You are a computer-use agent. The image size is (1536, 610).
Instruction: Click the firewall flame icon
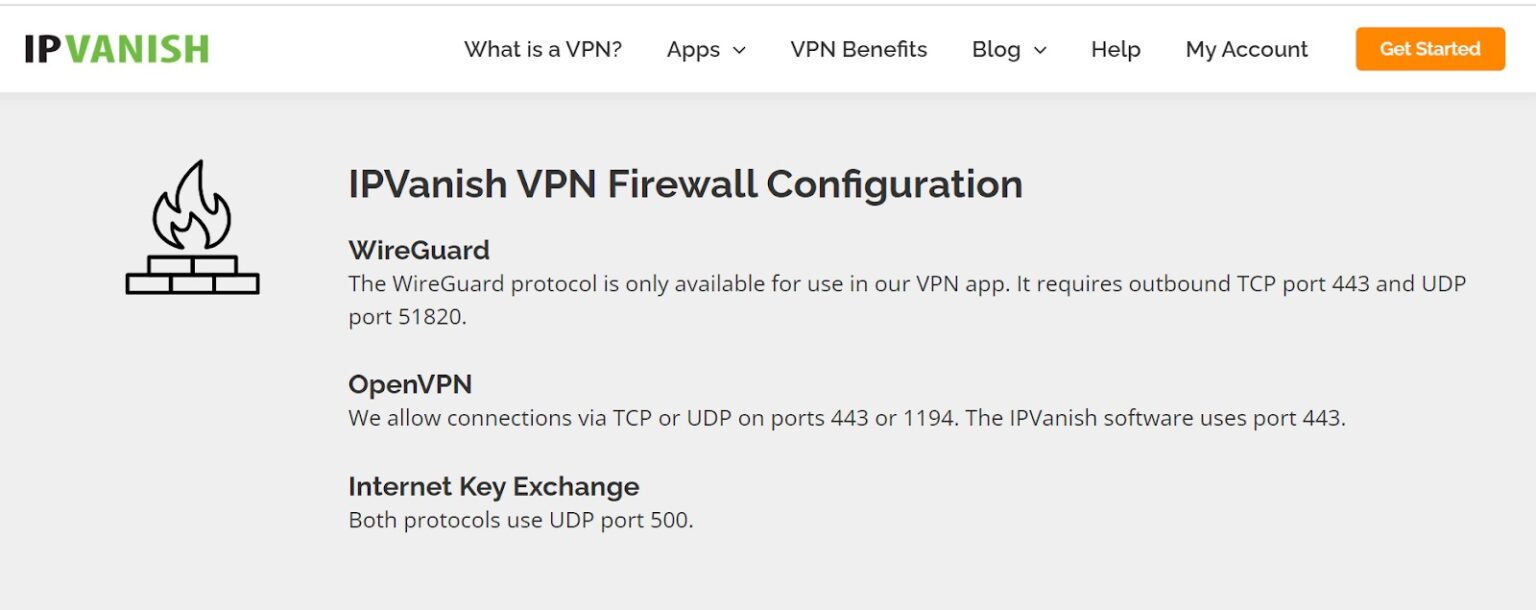[x=190, y=225]
